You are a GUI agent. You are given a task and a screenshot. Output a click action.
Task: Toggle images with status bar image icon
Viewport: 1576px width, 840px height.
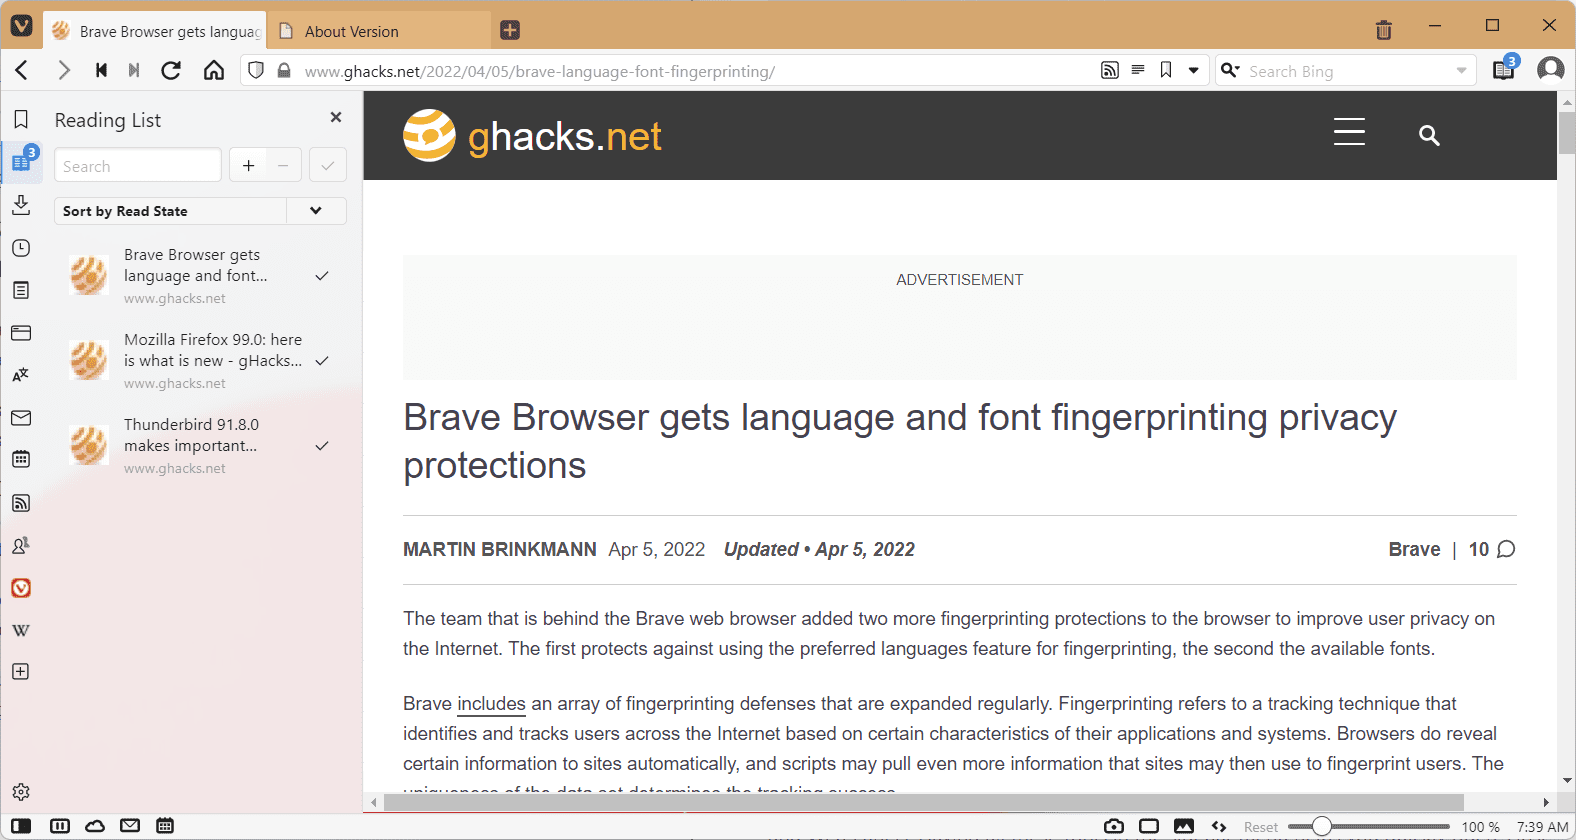(x=1184, y=826)
